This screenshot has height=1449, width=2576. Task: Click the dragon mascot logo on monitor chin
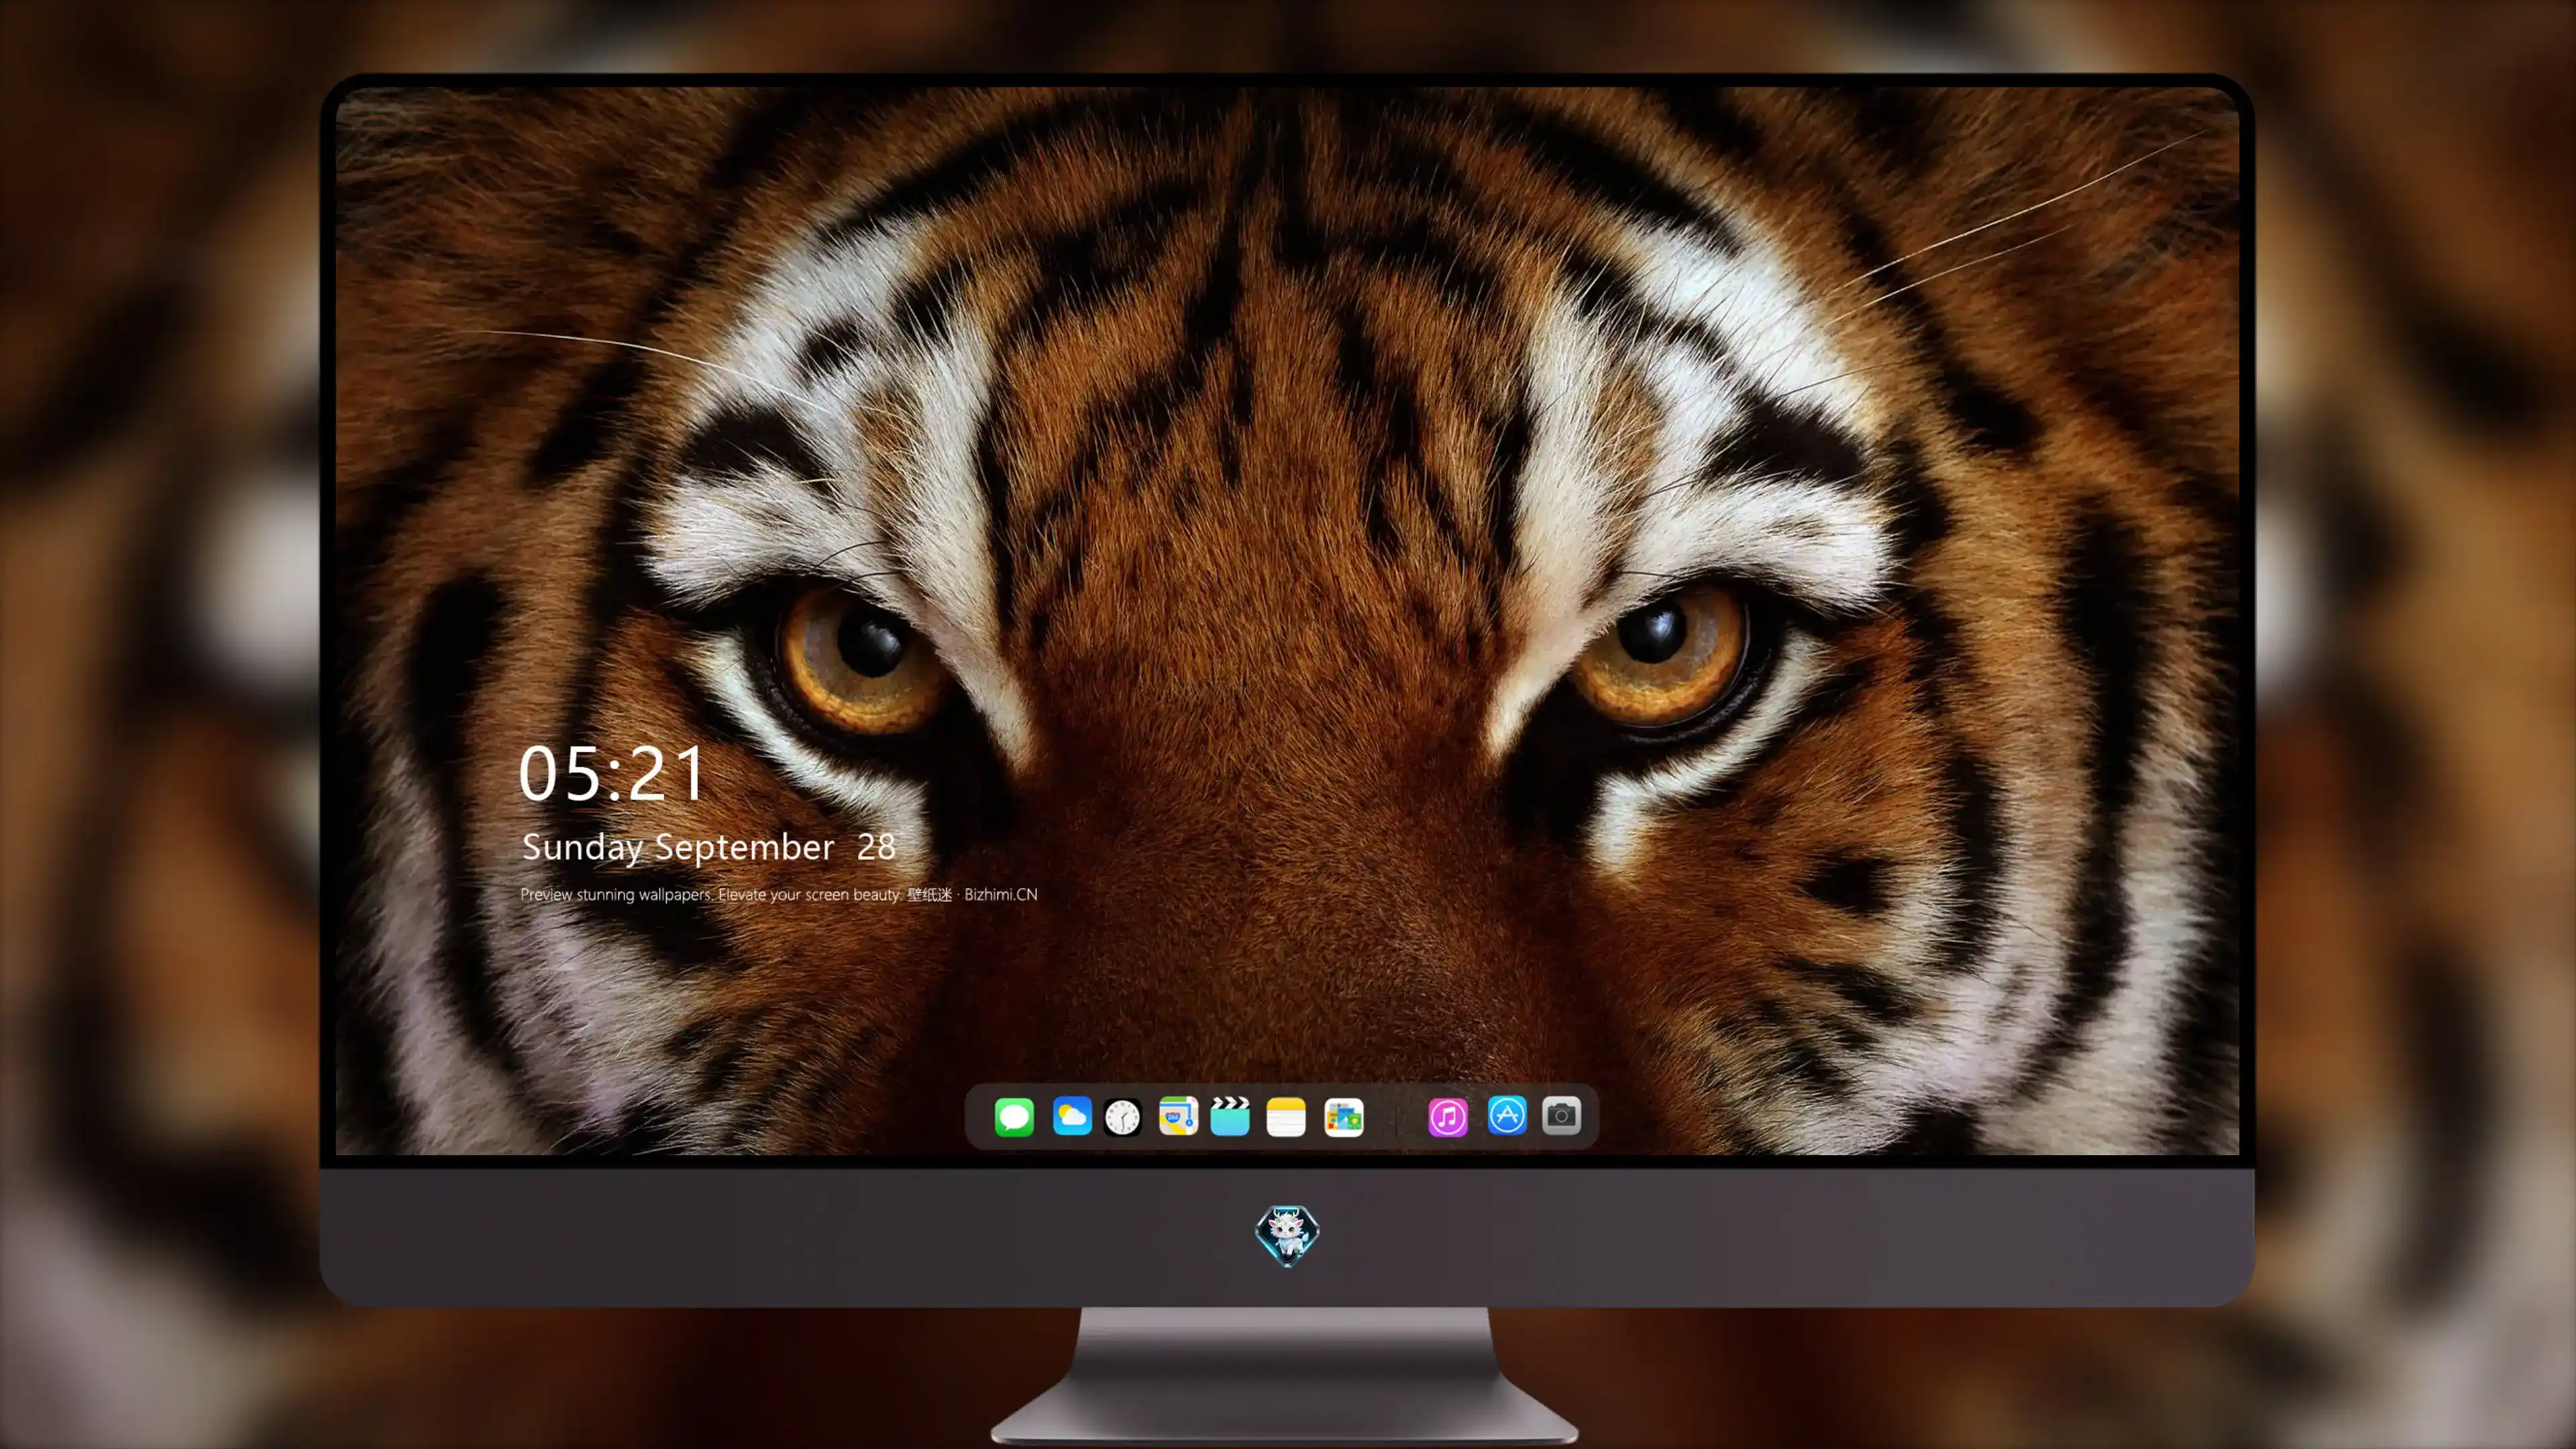[x=1287, y=1235]
